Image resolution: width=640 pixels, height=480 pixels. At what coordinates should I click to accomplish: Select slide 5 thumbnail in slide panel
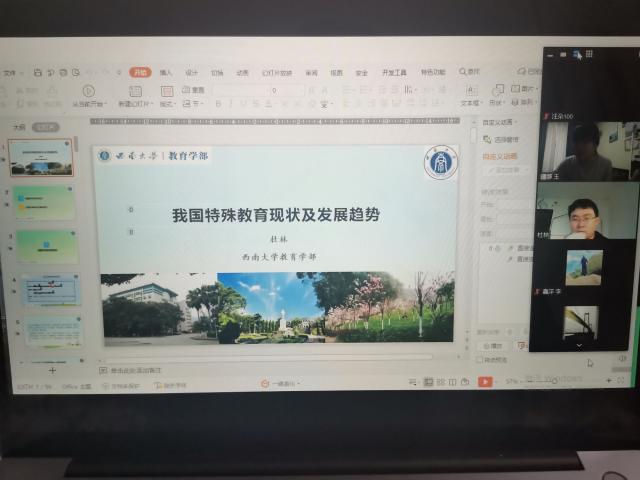click(53, 331)
